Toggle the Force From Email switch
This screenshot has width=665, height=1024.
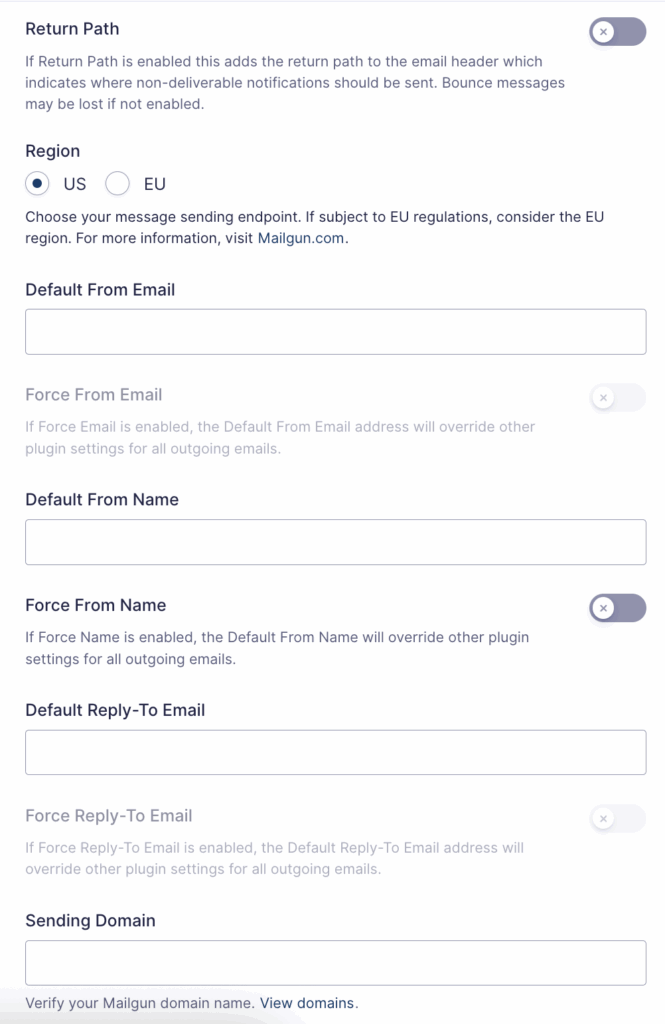[x=617, y=397]
